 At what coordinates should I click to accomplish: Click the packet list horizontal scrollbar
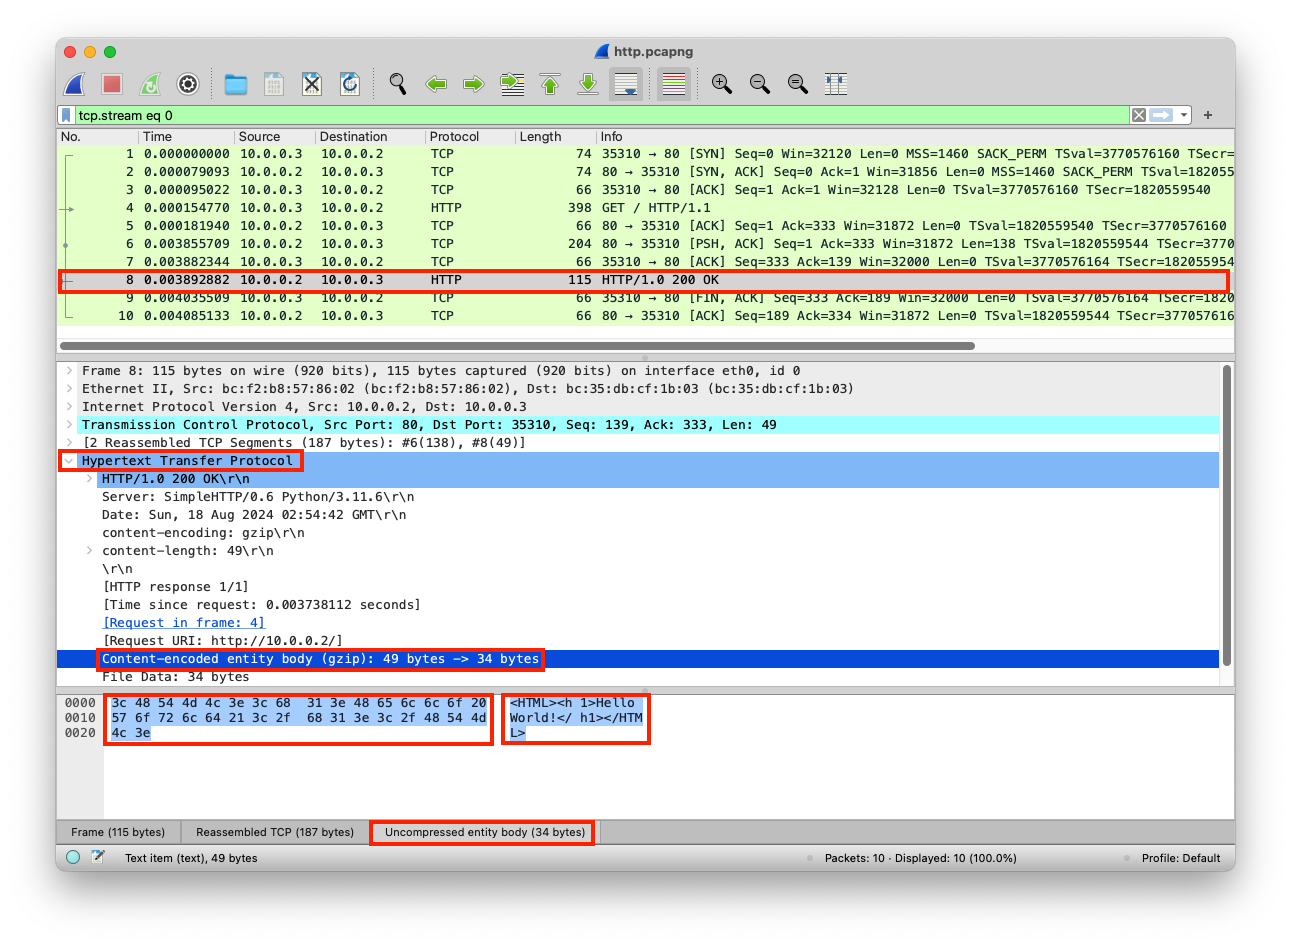517,346
